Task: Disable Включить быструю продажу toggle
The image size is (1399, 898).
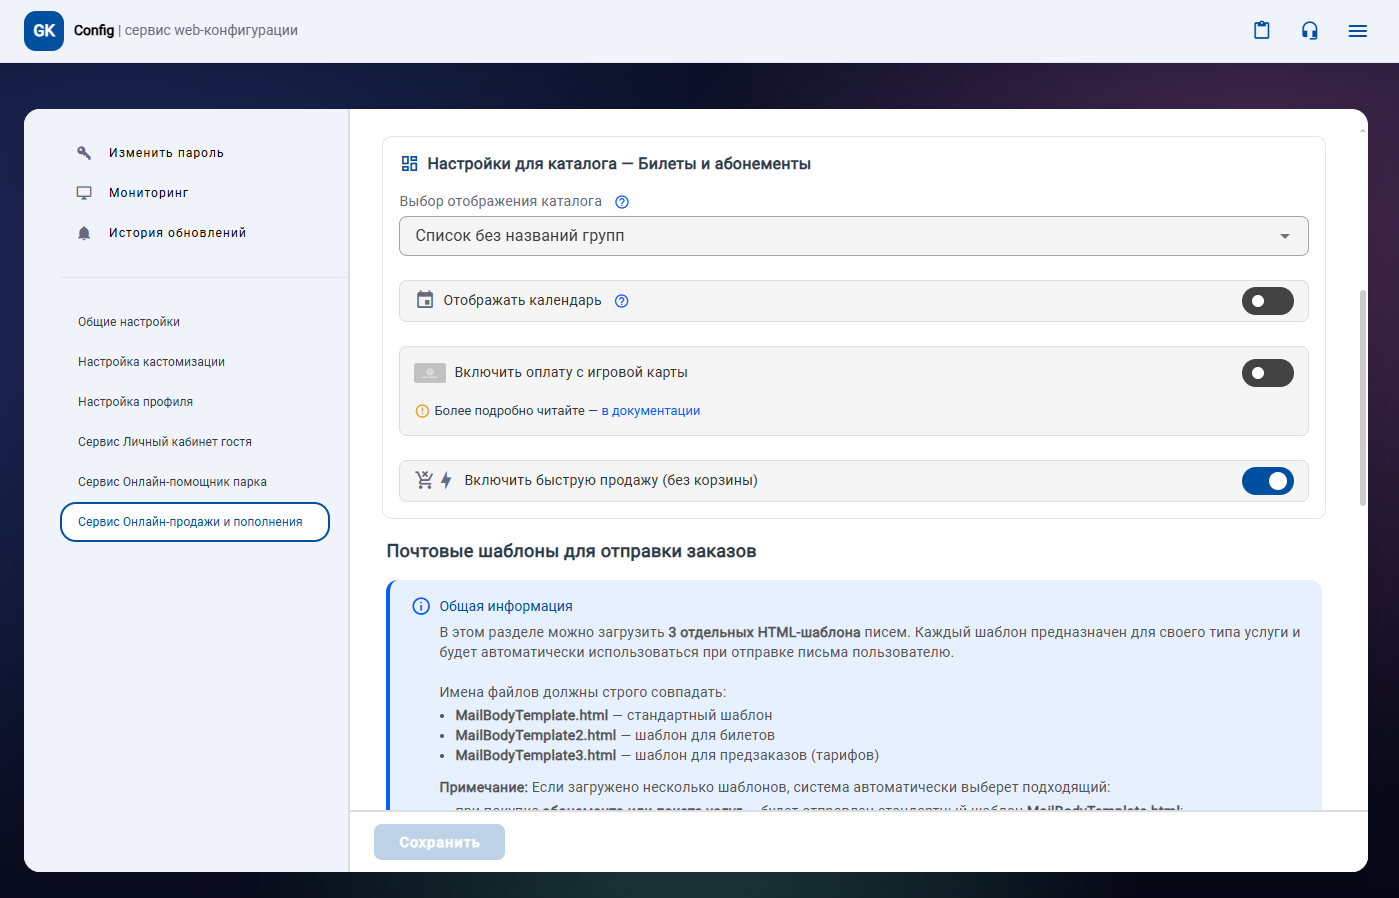Action: (1267, 481)
